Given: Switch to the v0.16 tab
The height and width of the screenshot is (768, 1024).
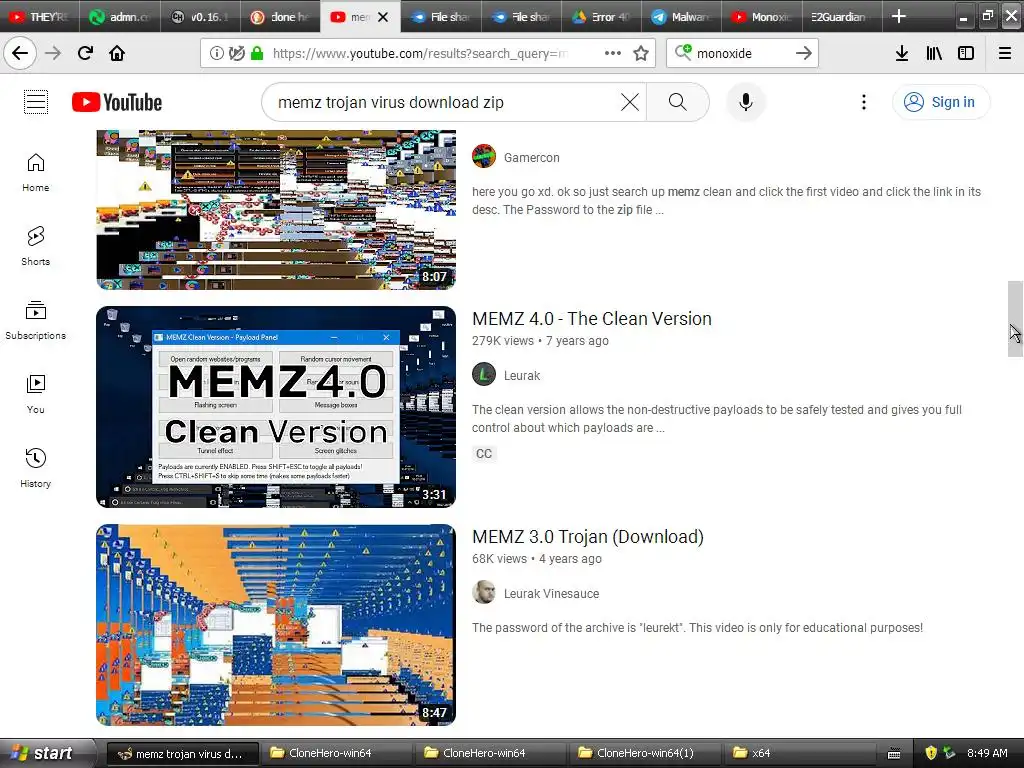Looking at the screenshot, I should click(200, 17).
